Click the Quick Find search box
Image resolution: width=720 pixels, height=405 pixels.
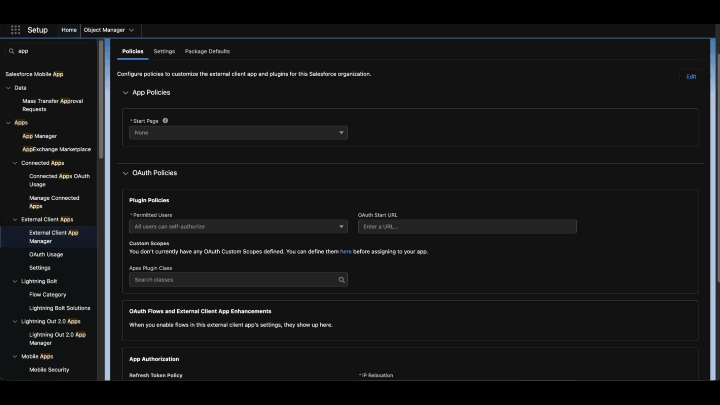49,51
